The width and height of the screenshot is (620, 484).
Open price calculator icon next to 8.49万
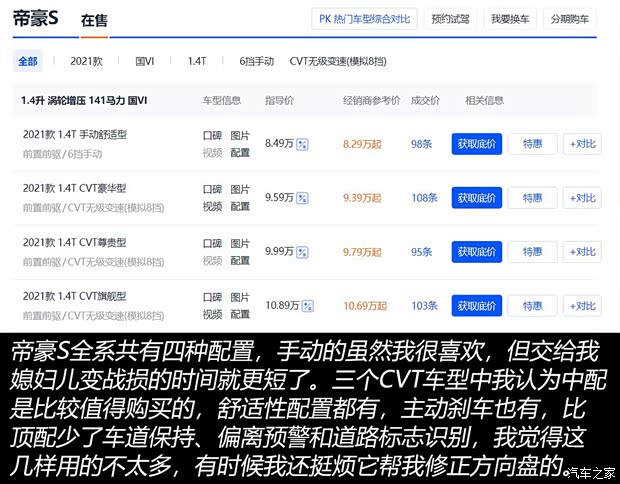302,144
